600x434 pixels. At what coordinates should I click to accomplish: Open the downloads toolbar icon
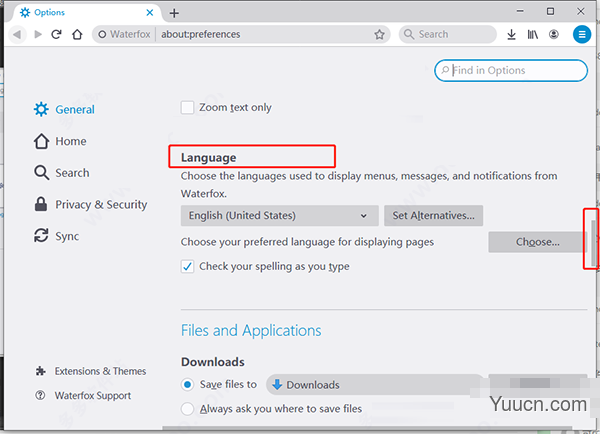[x=511, y=34]
